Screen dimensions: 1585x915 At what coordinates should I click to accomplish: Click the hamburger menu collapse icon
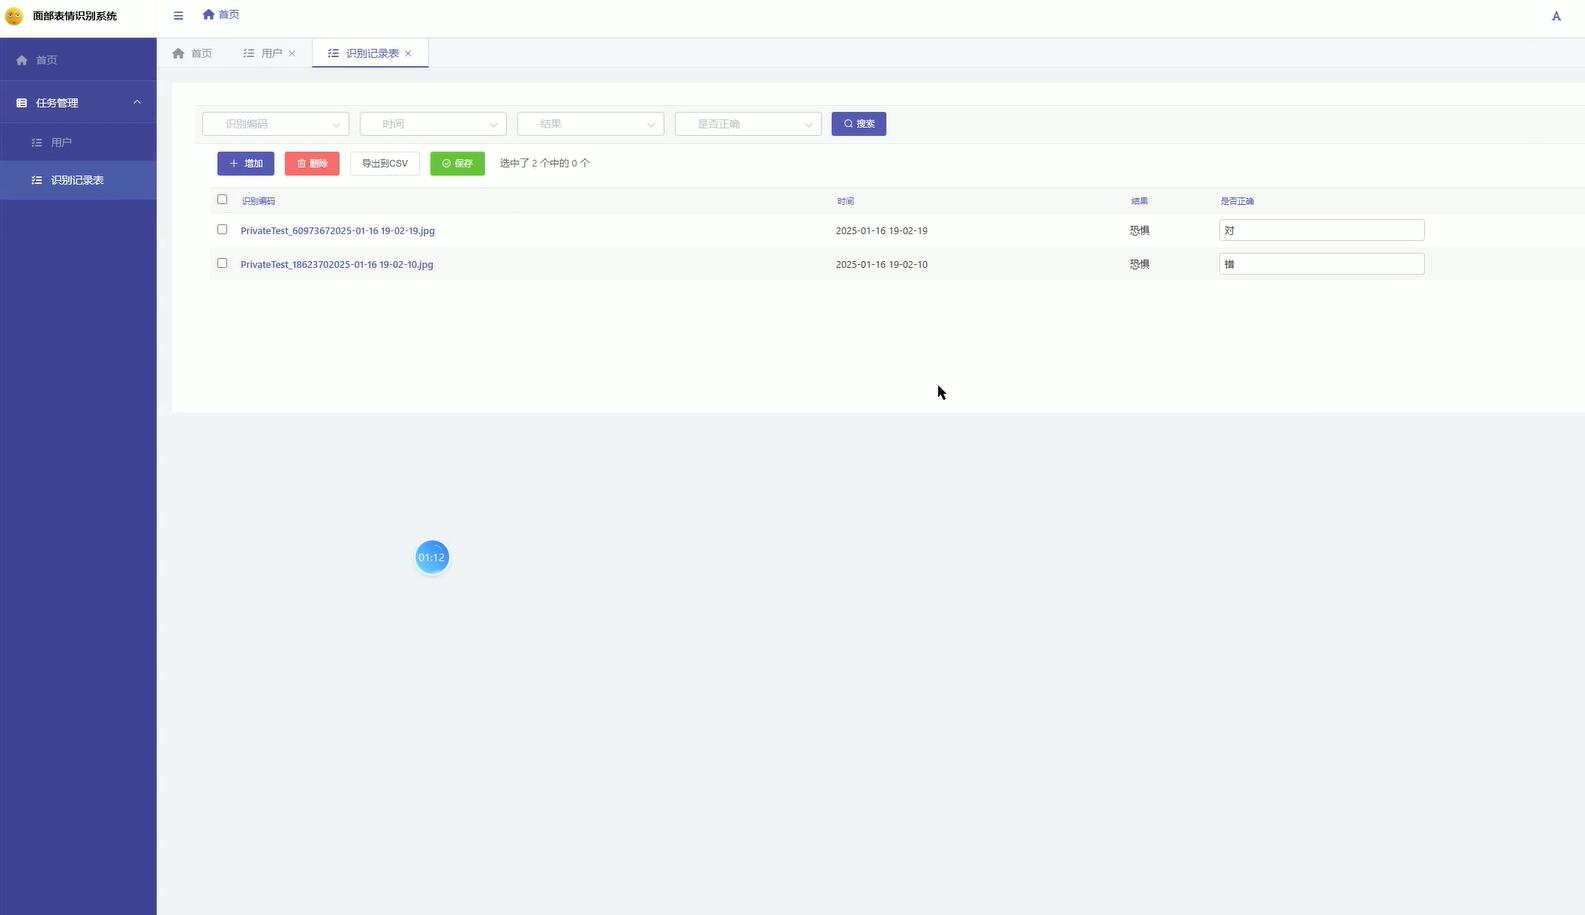click(178, 15)
